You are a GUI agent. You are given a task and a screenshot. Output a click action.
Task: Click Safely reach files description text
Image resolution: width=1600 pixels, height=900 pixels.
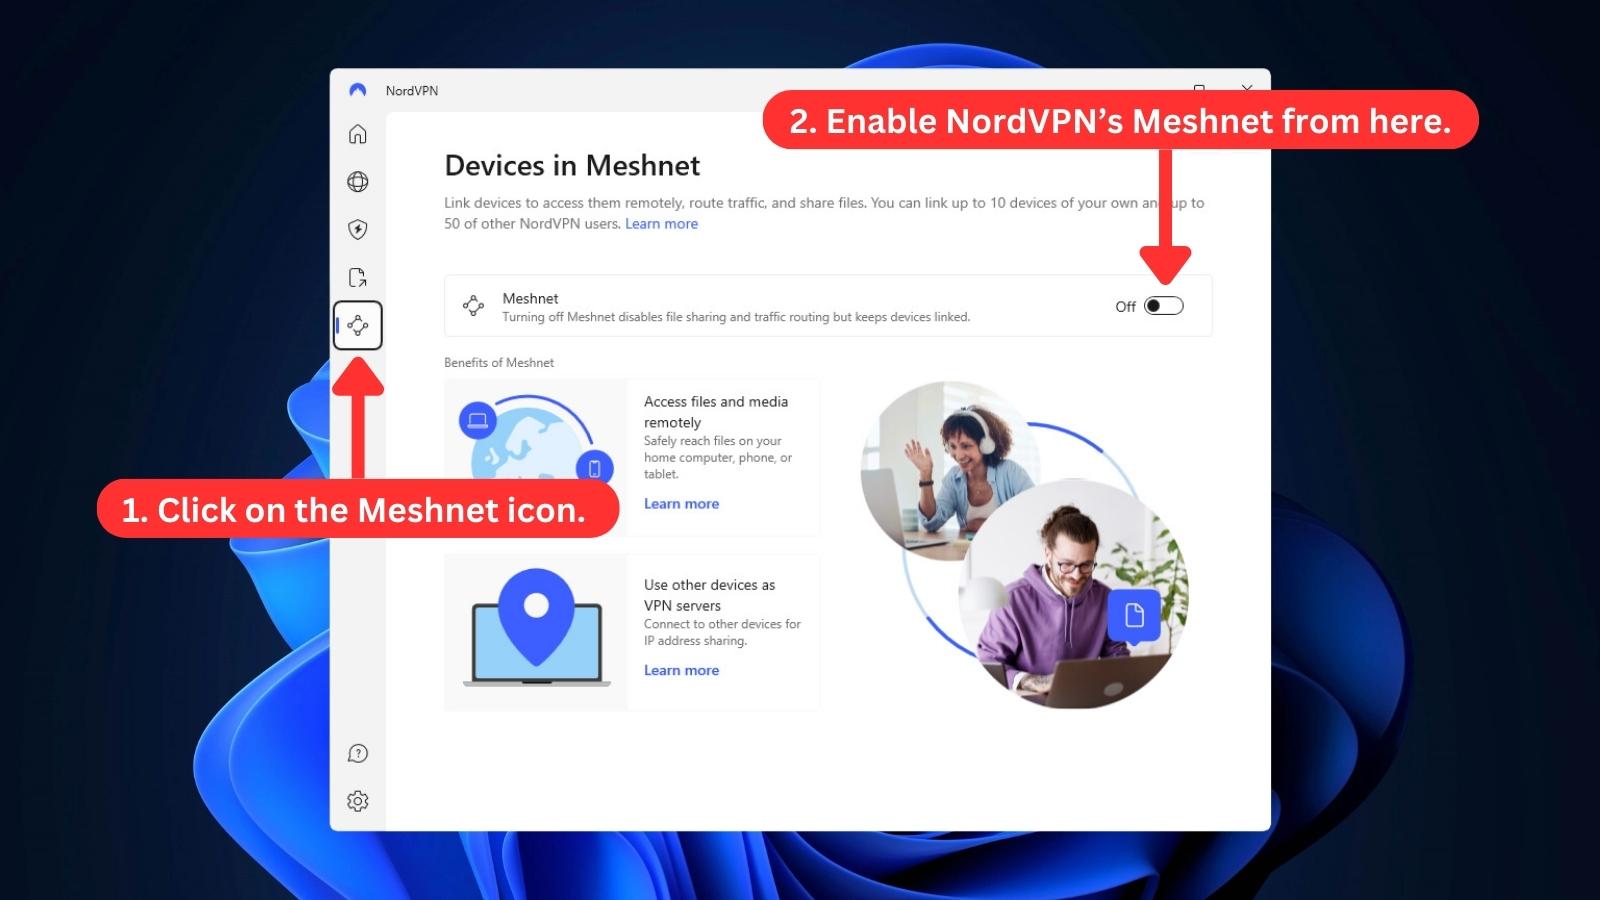tap(718, 458)
